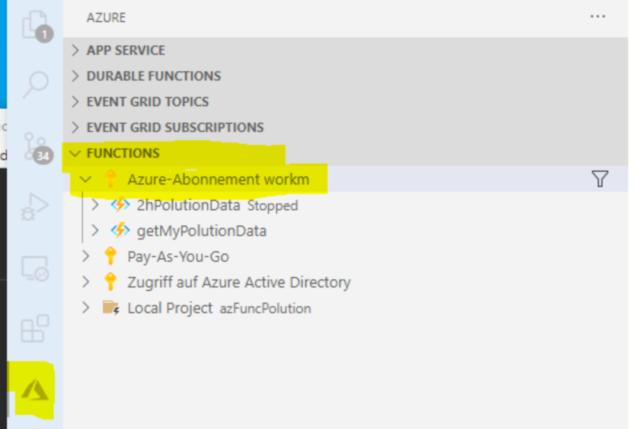The height and width of the screenshot is (429, 640).
Task: Expand the Event Grid Topics section
Action: (x=345, y=102)
